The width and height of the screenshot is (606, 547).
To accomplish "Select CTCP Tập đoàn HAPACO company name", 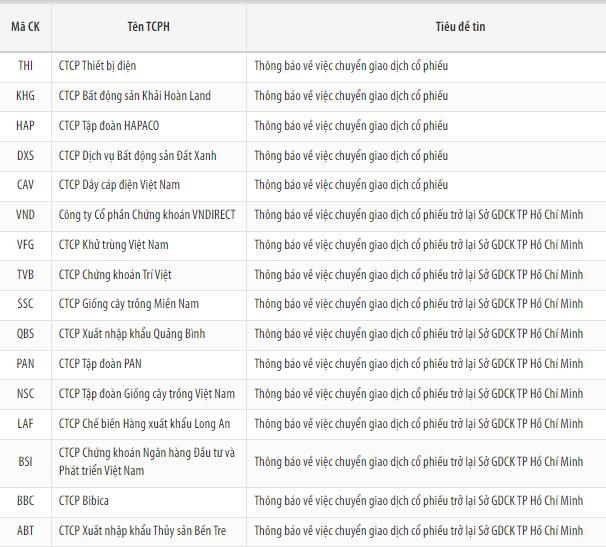I will pos(108,126).
